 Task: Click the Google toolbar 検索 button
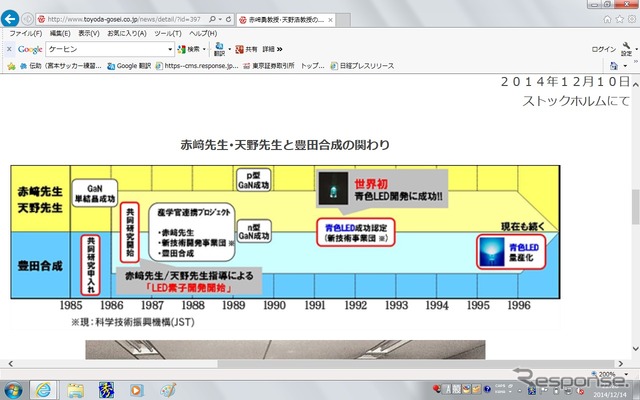point(189,49)
